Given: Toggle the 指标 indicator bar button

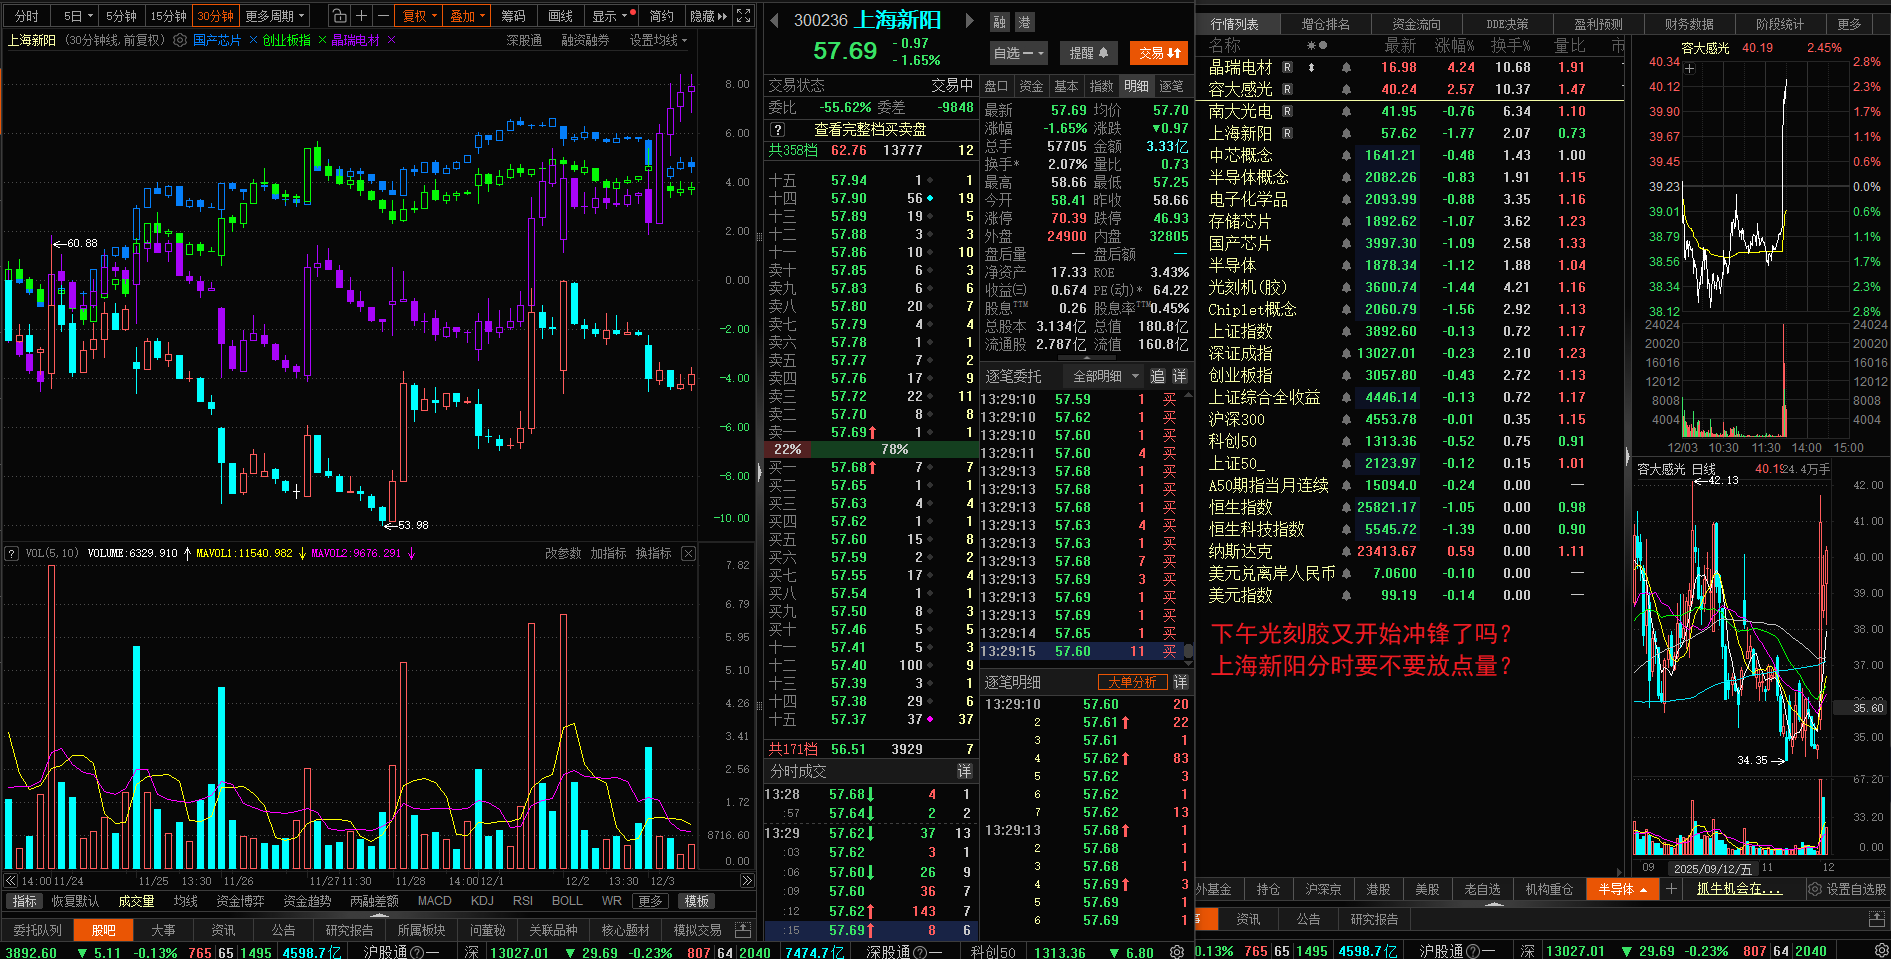Looking at the screenshot, I should click(25, 901).
